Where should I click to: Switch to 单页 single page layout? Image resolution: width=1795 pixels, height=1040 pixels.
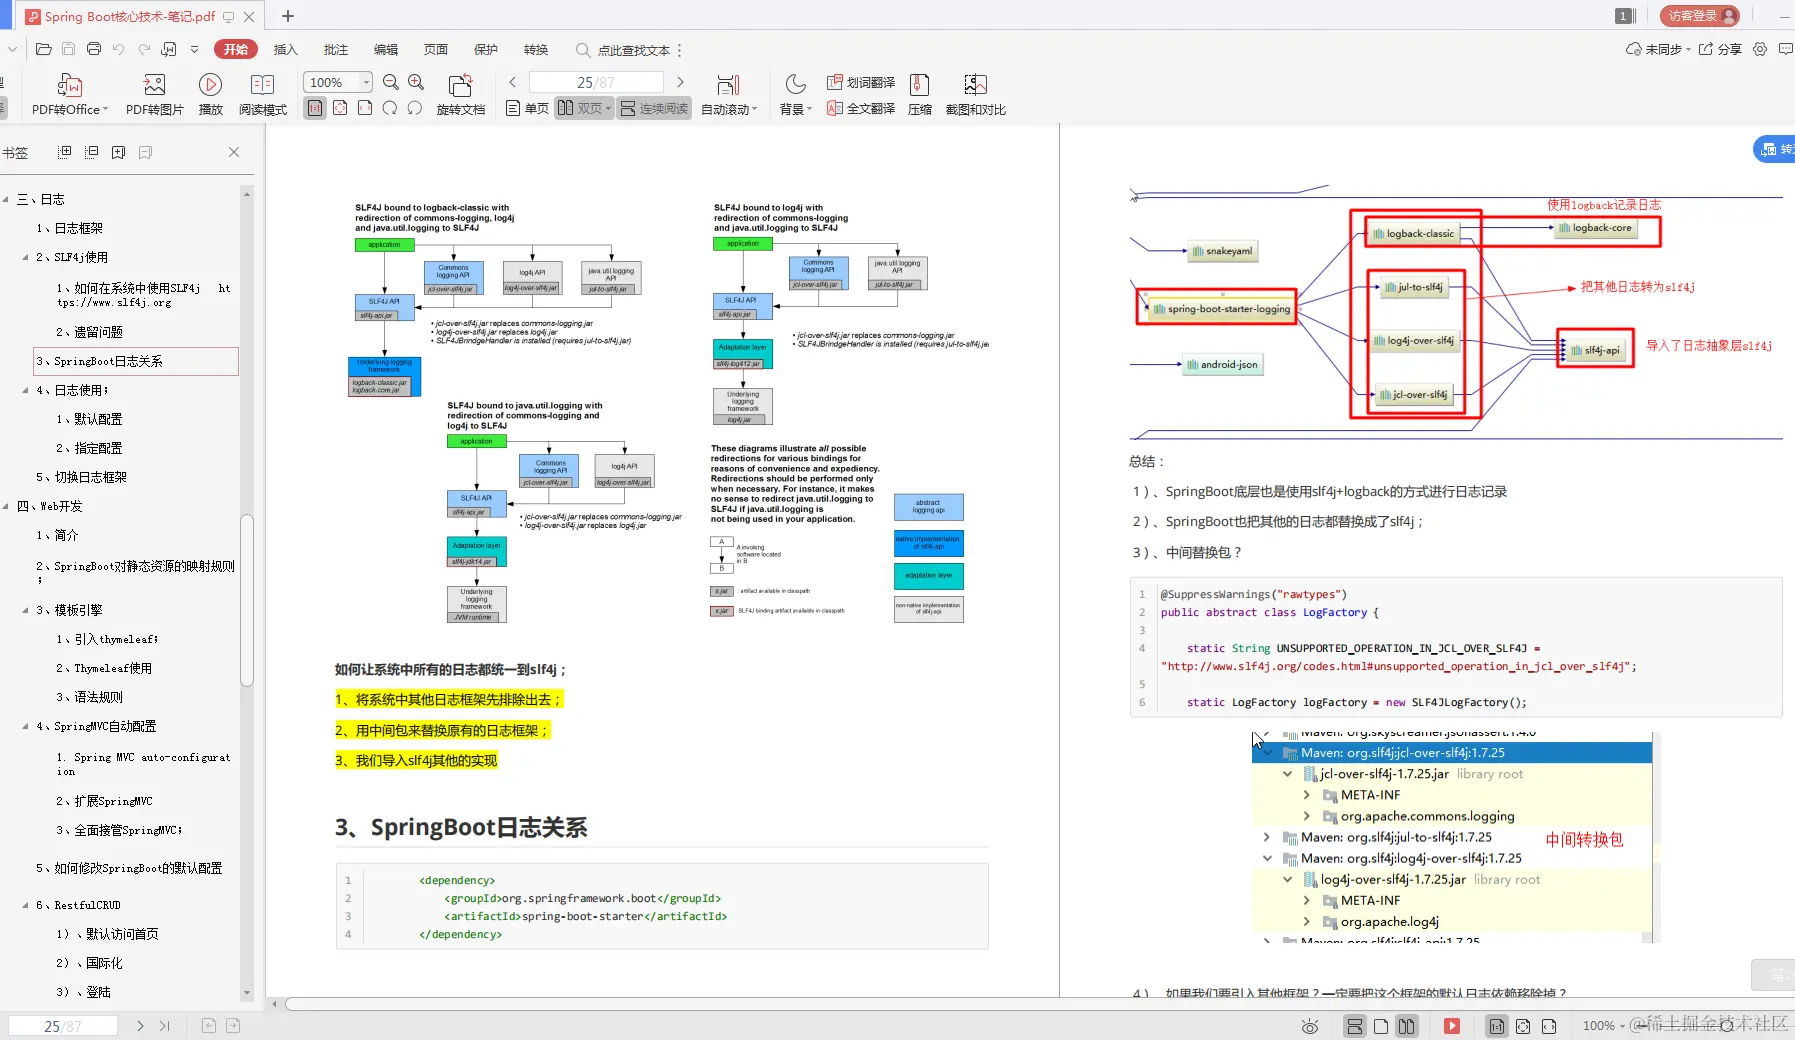tap(527, 108)
